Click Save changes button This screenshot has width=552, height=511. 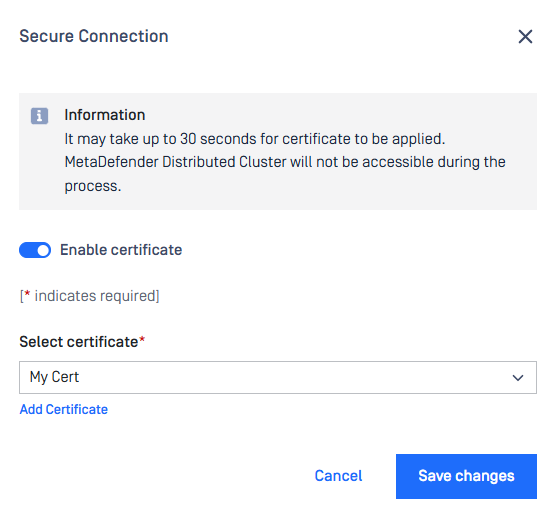(466, 476)
